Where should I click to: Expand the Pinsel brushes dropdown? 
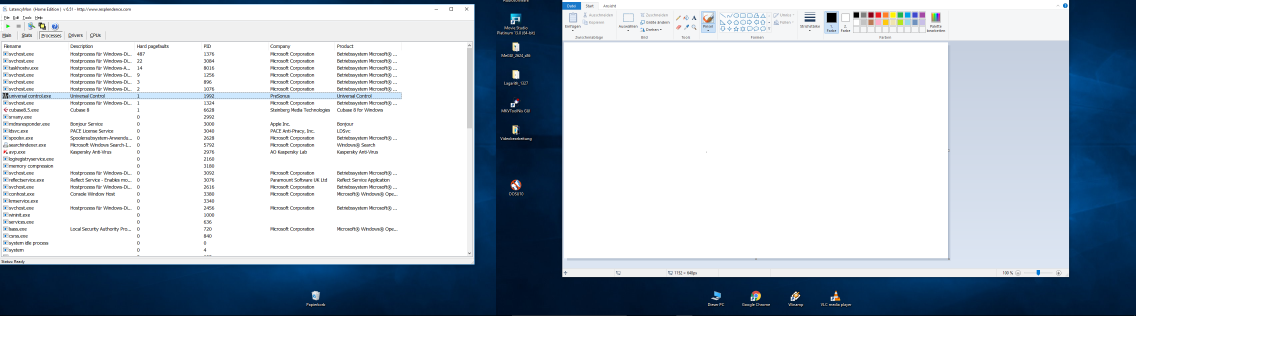coord(708,30)
